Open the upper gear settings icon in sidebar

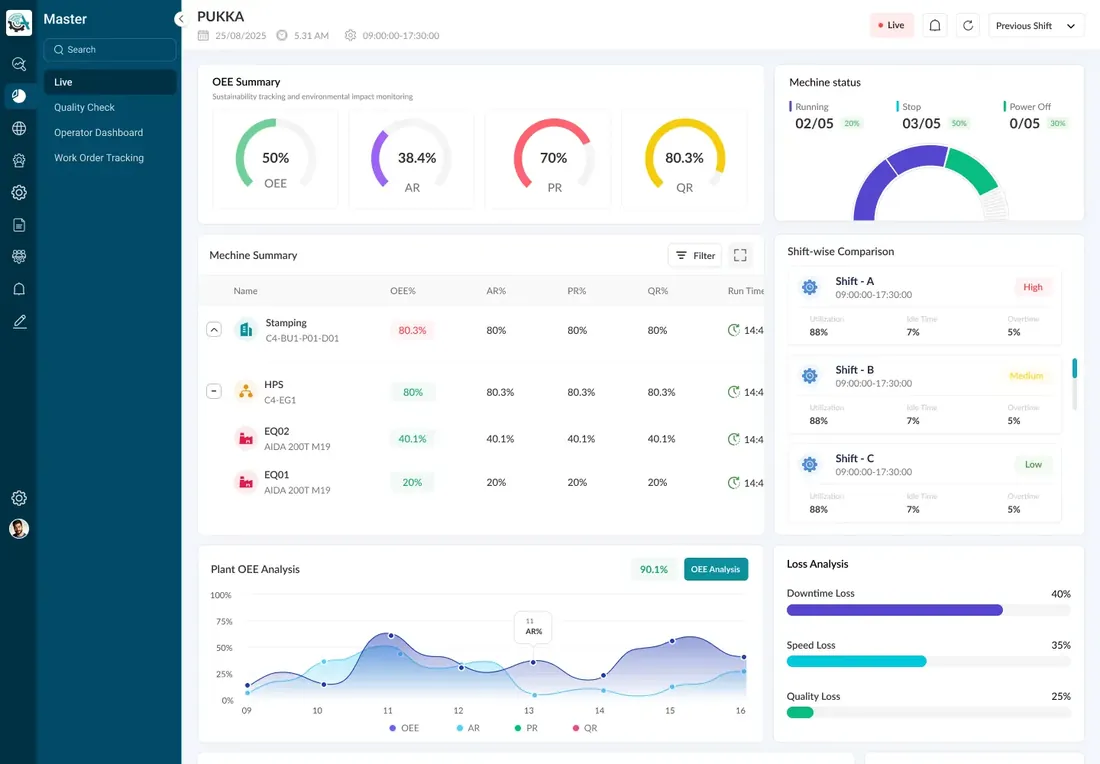pos(19,192)
